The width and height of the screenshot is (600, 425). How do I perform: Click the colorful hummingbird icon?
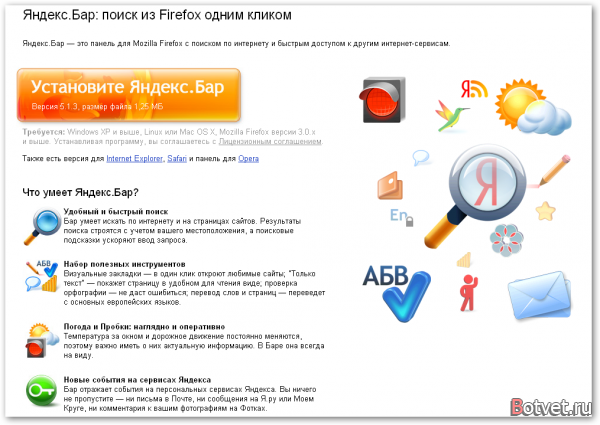pos(451,116)
